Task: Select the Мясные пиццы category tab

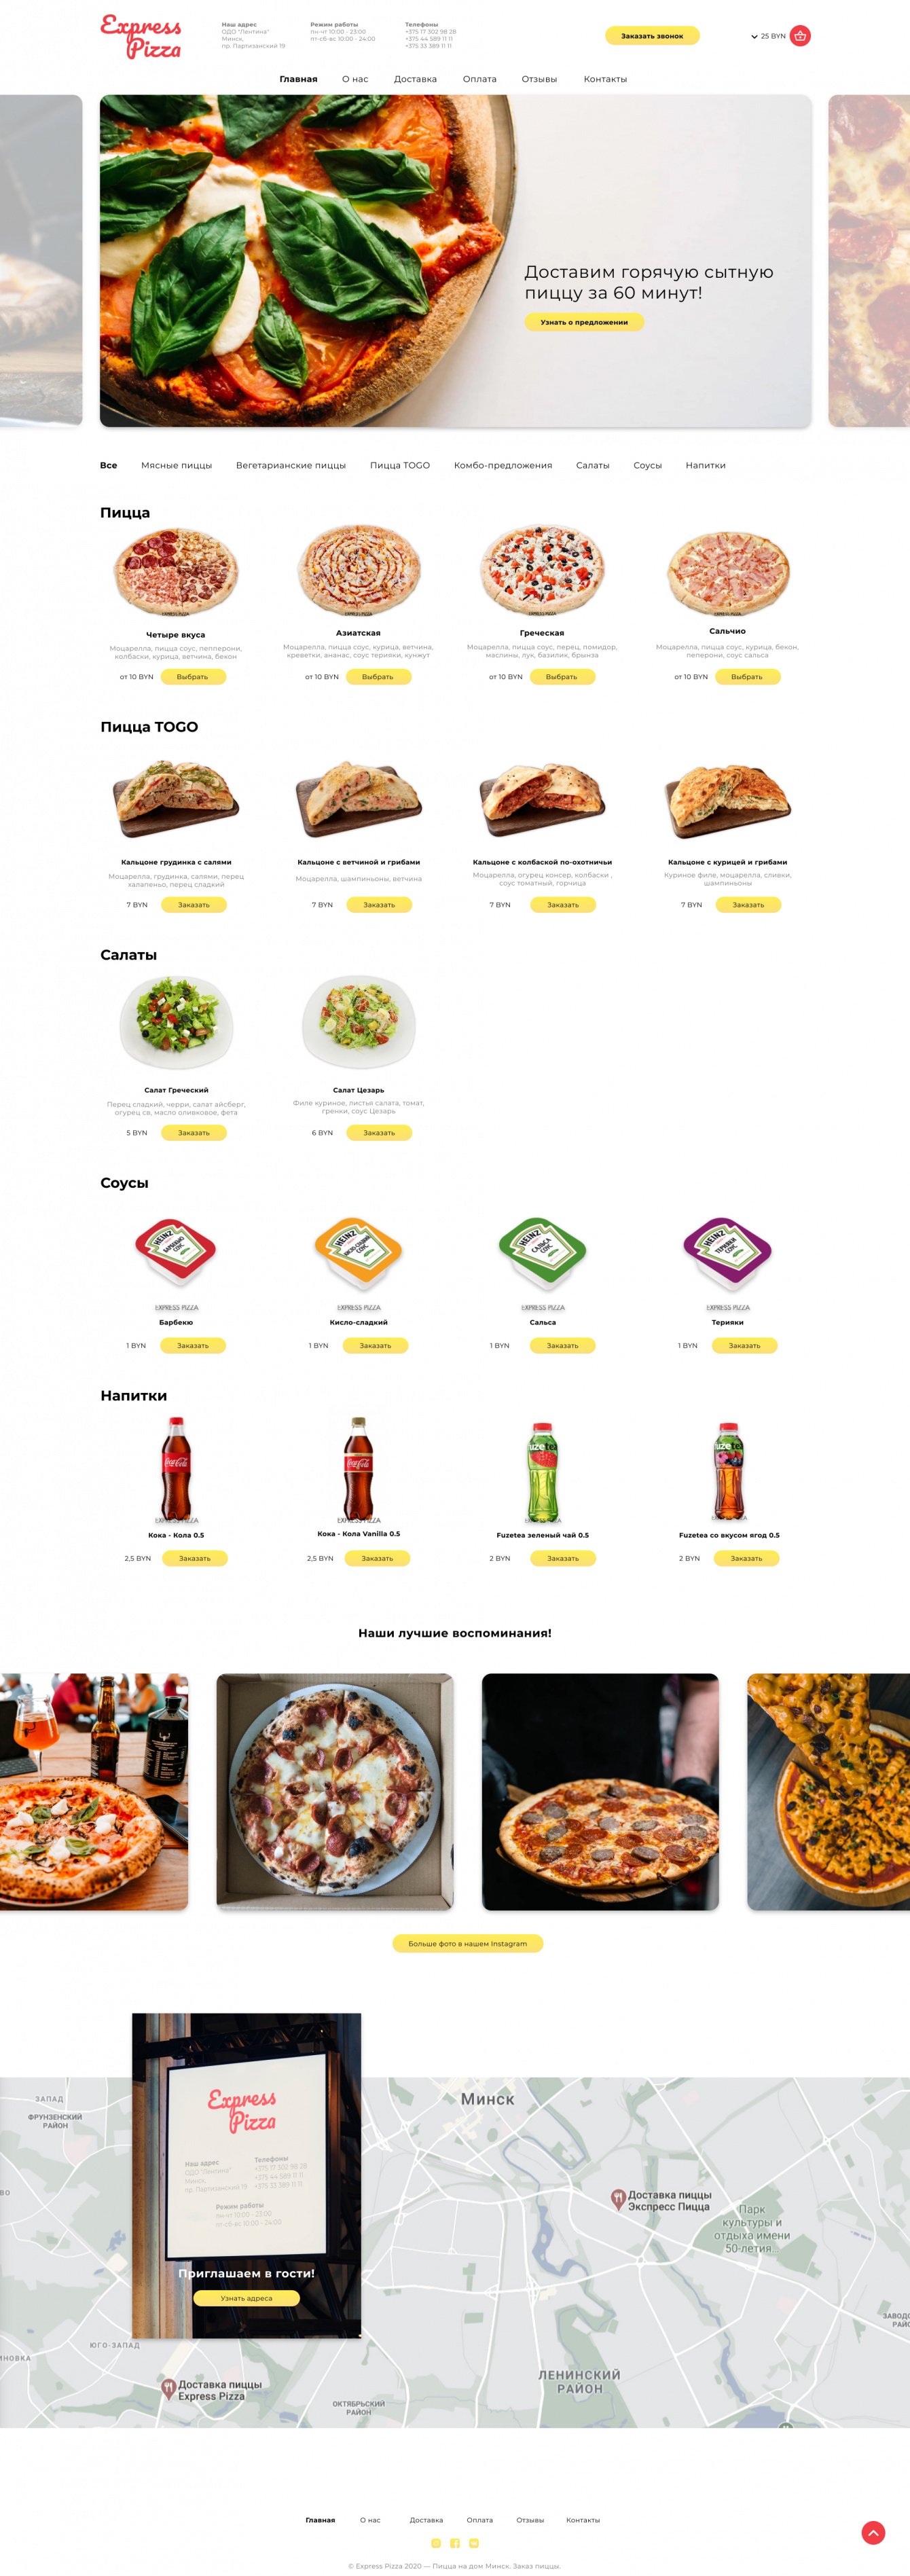Action: coord(176,465)
